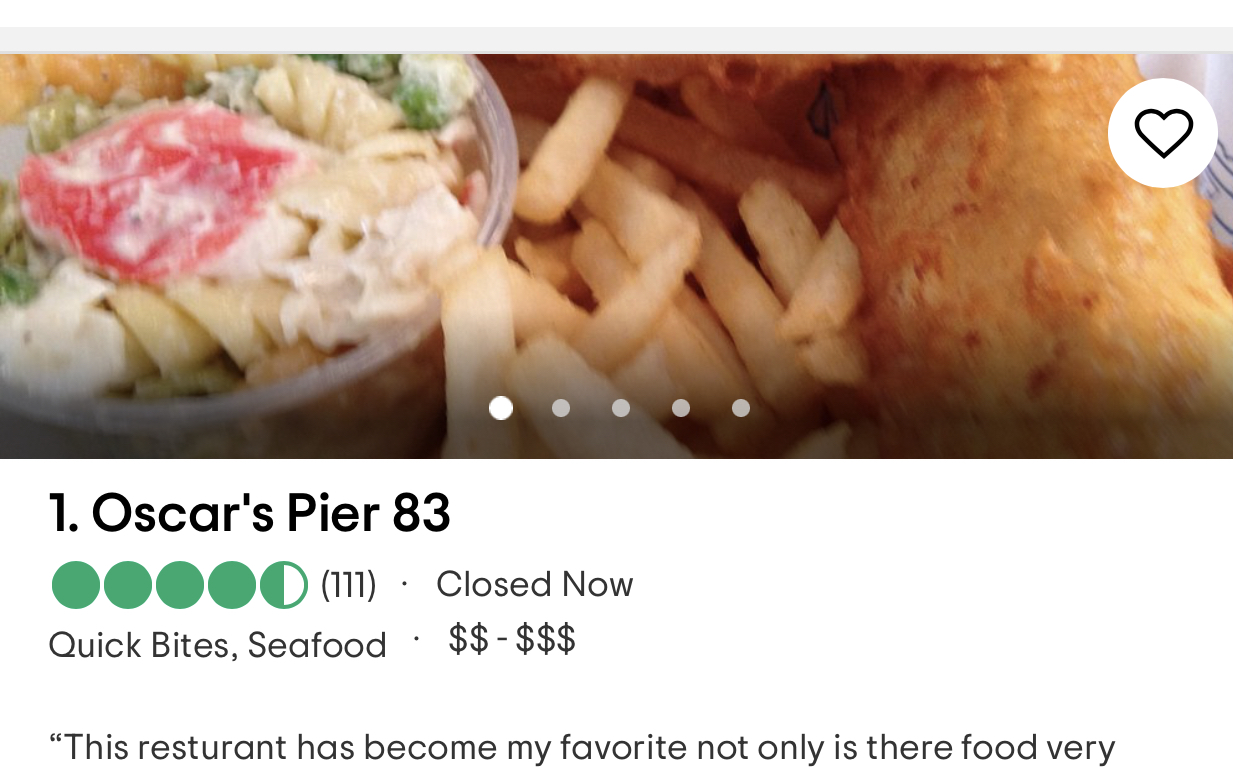Click the green rating bubbles row
This screenshot has height=771, width=1233.
pyautogui.click(x=180, y=585)
